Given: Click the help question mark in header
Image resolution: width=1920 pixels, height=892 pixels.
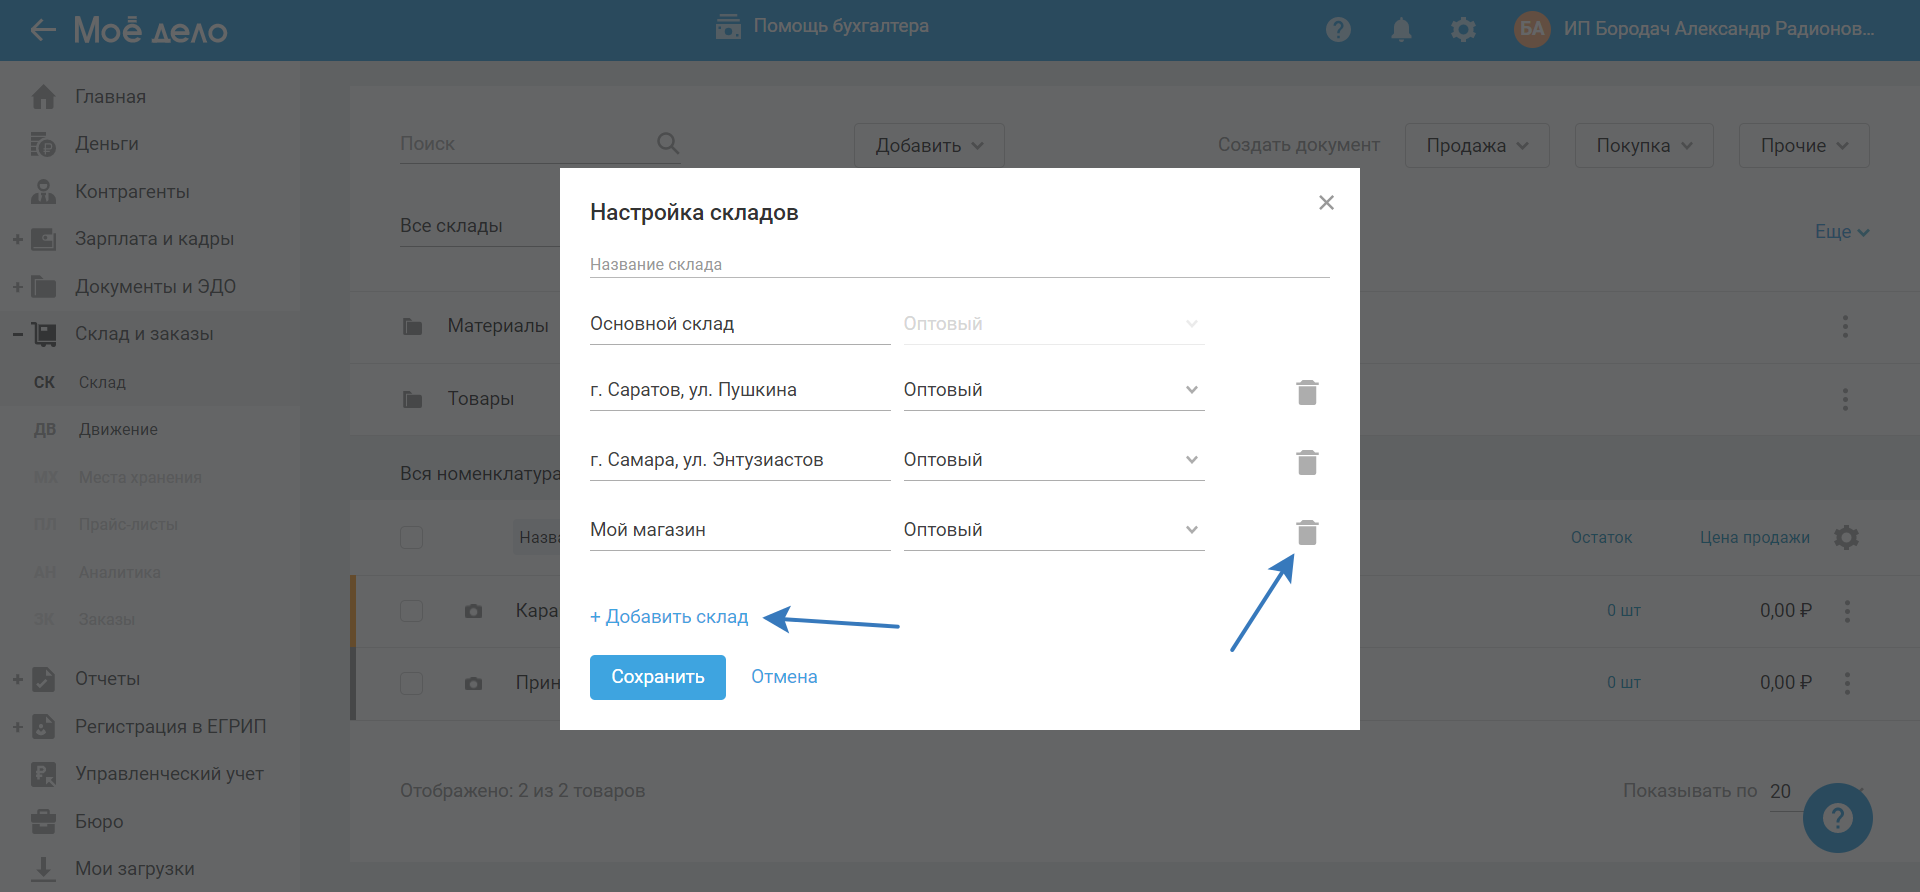Looking at the screenshot, I should point(1338,30).
